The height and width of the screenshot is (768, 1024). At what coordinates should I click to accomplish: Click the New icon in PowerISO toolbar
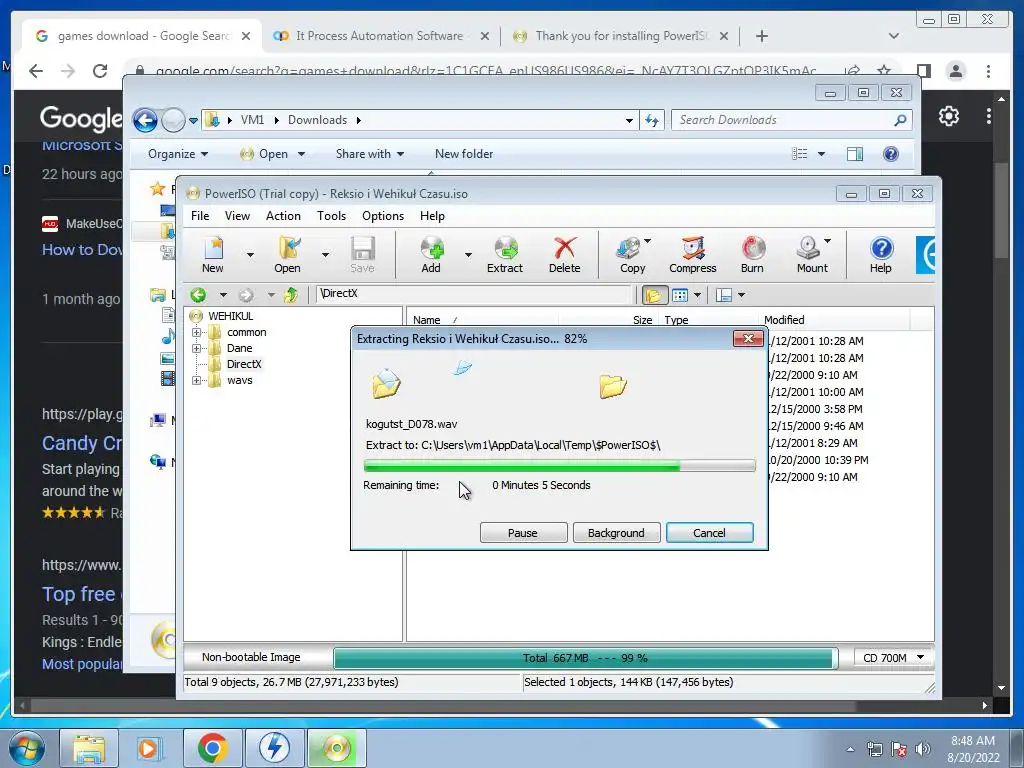click(x=213, y=253)
